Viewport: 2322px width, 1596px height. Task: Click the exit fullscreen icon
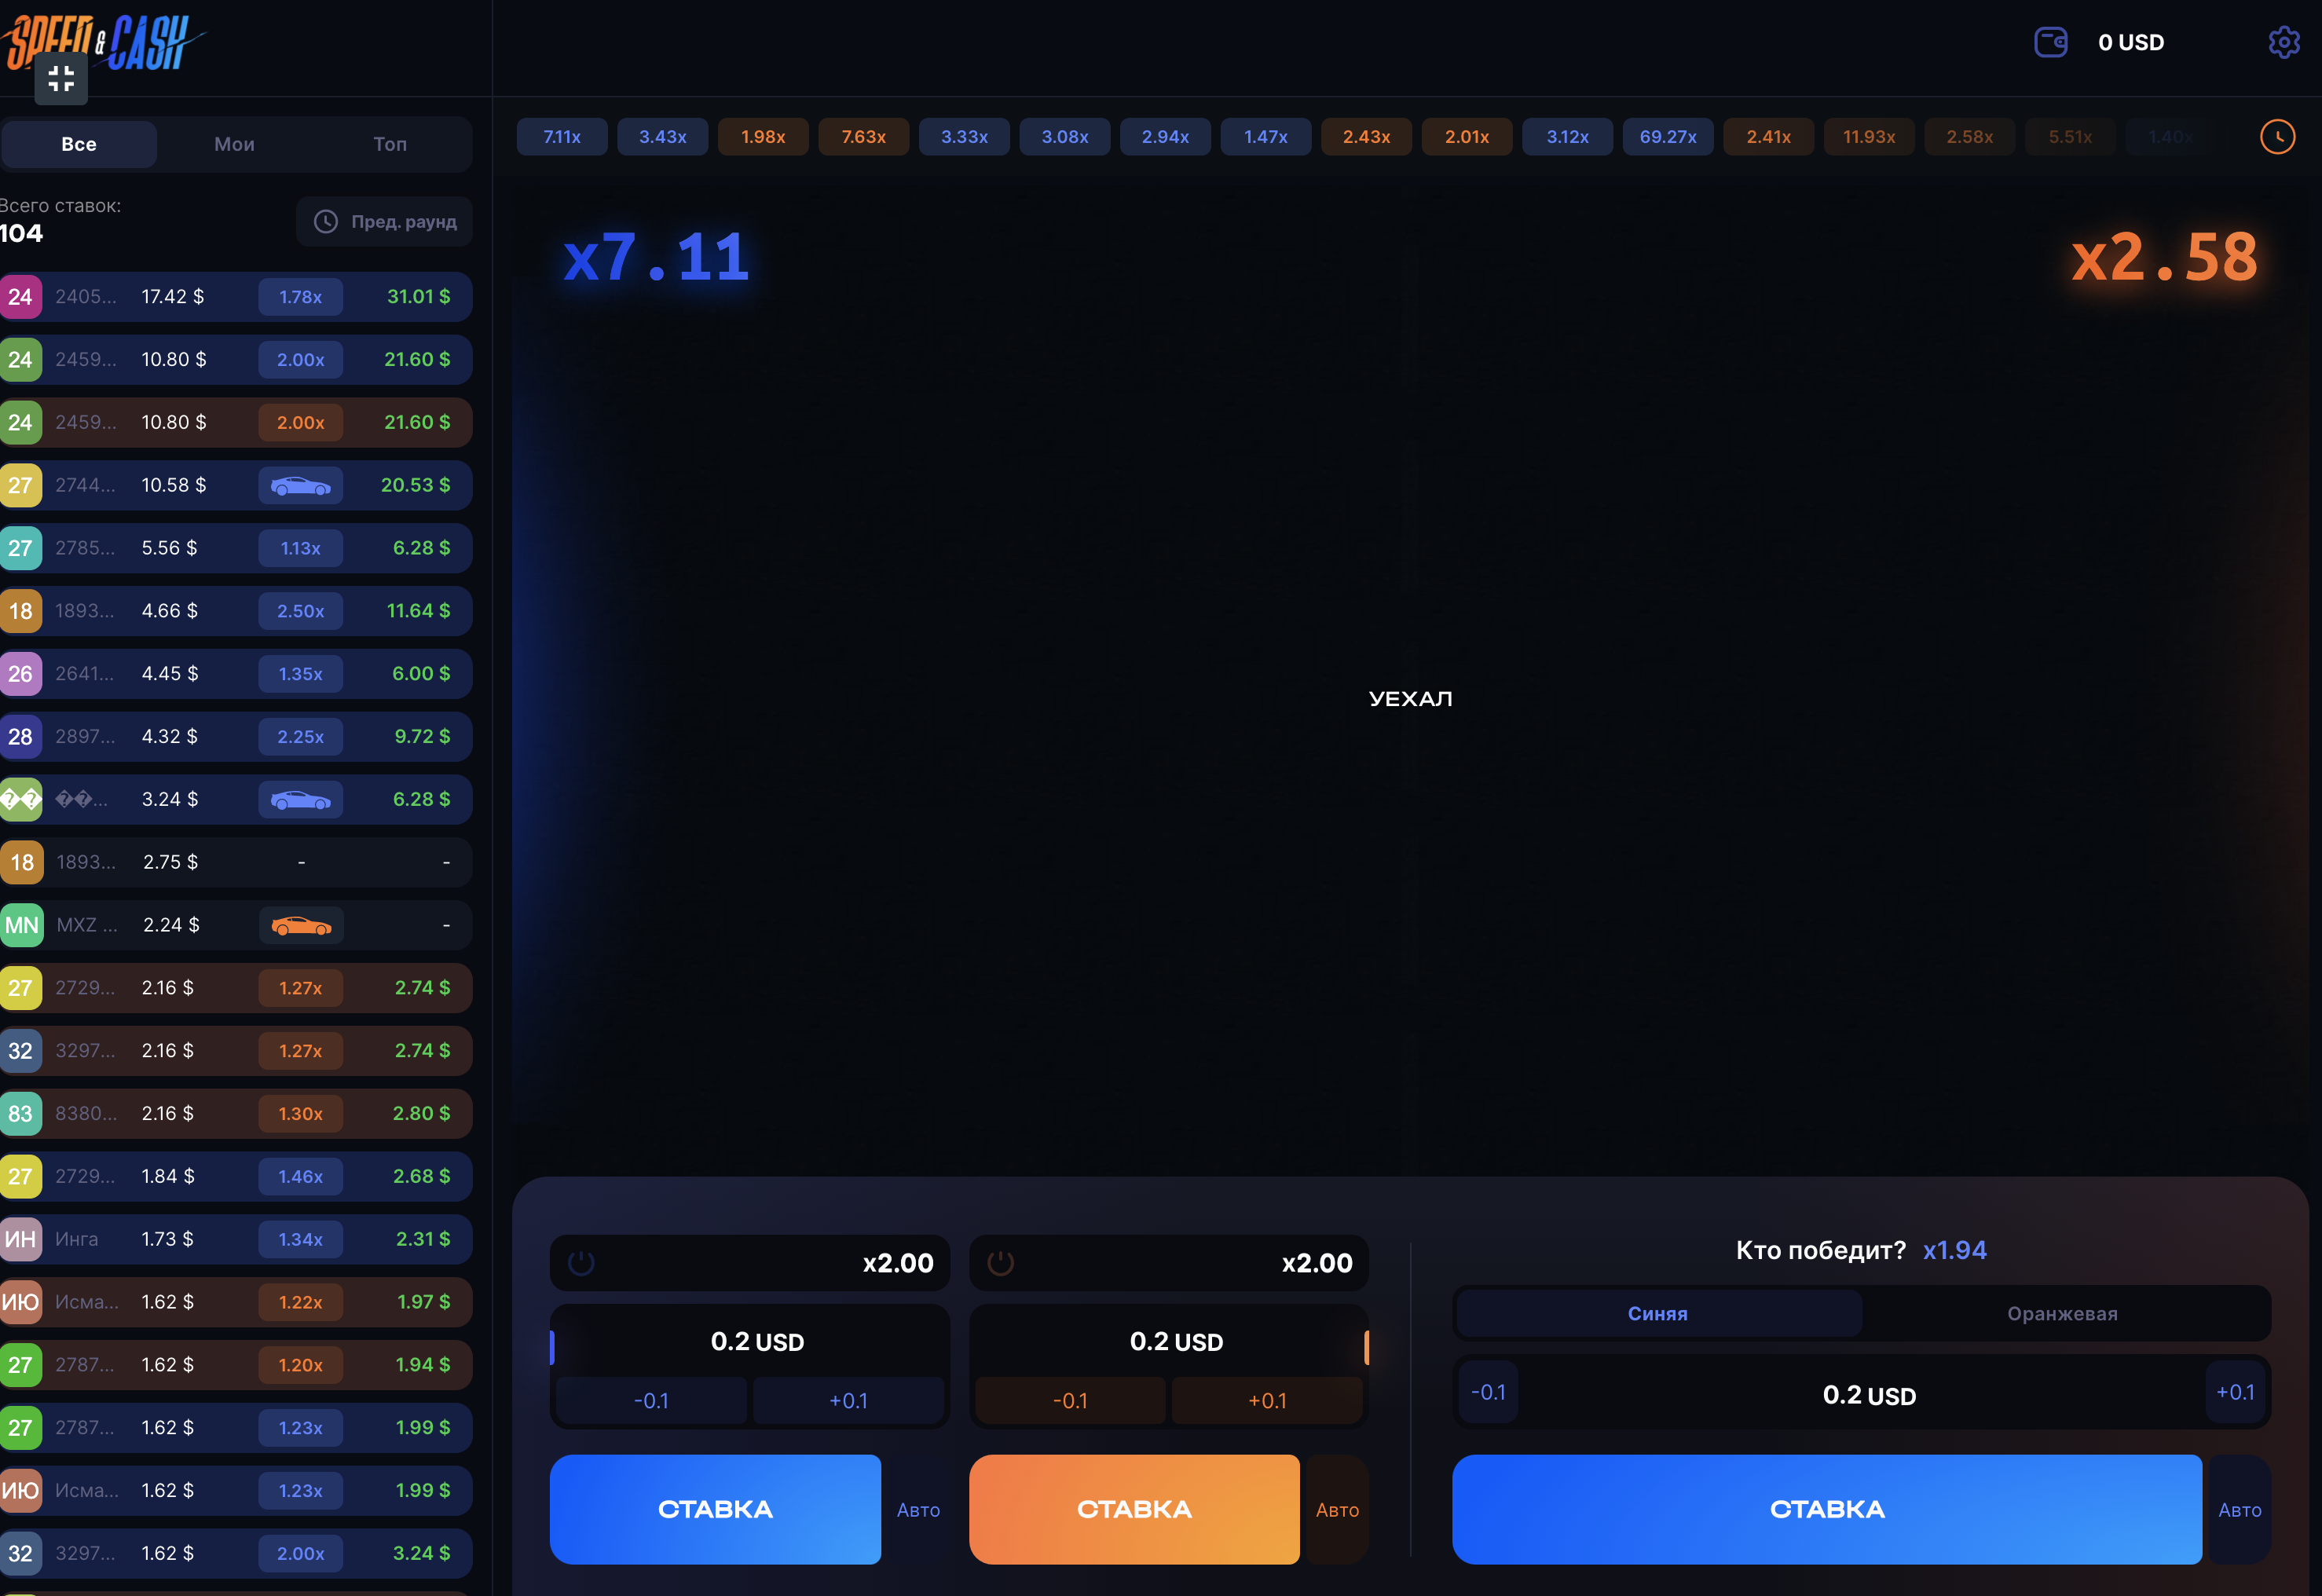(61, 78)
